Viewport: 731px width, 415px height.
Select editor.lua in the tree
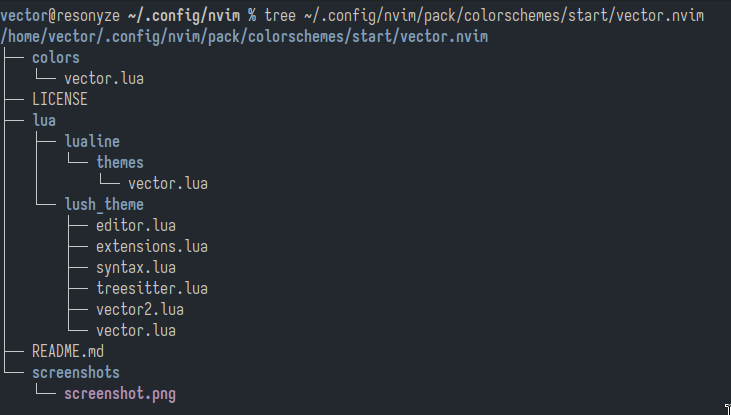click(x=136, y=226)
